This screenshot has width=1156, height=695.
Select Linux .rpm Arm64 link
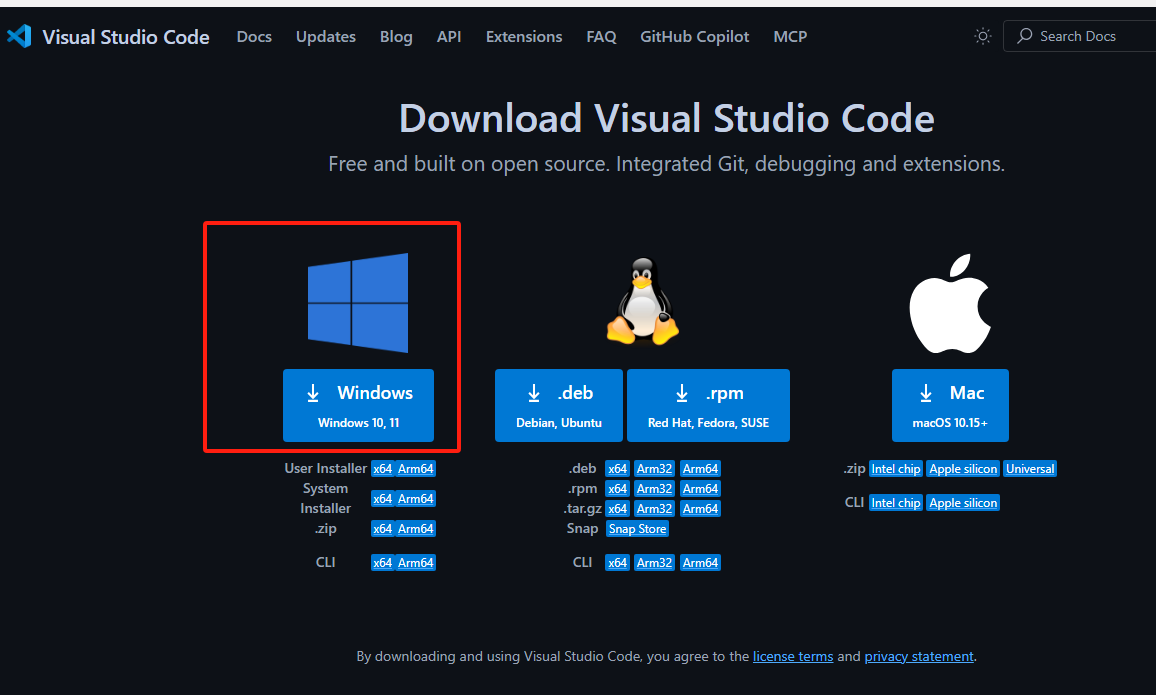pos(700,489)
